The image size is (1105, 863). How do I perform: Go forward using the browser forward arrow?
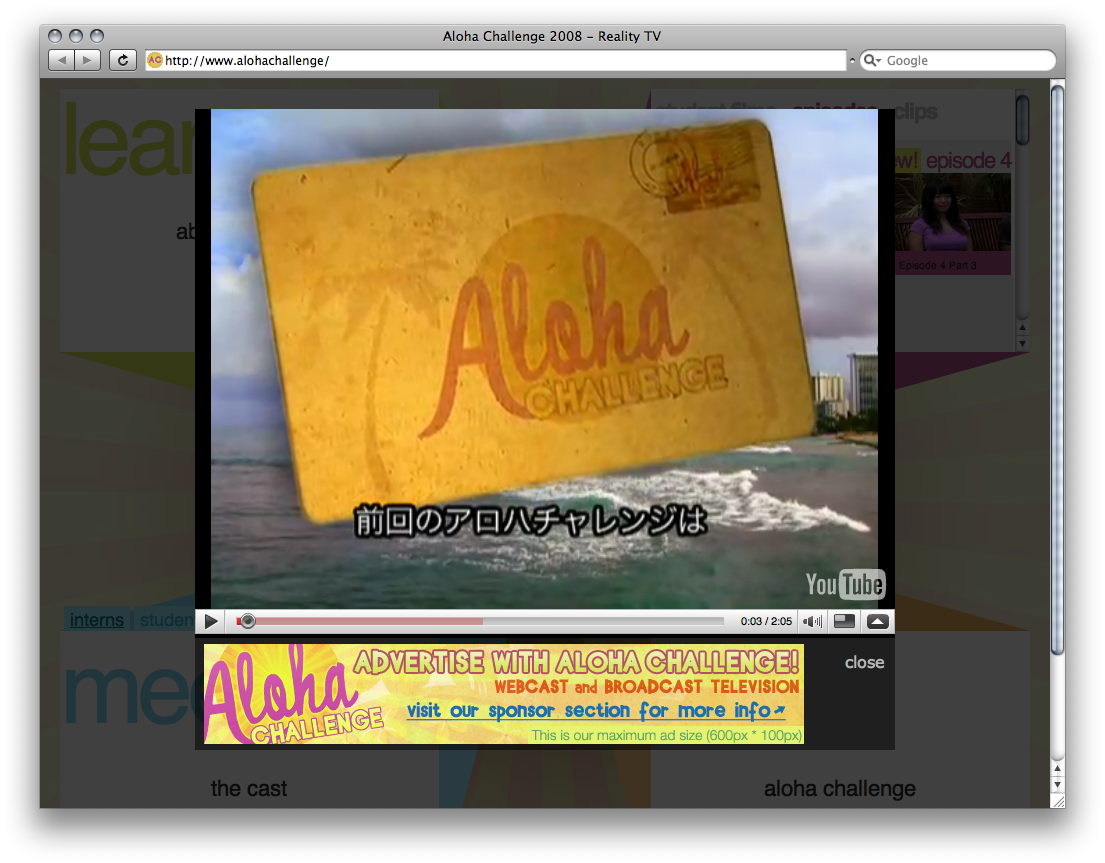click(88, 61)
